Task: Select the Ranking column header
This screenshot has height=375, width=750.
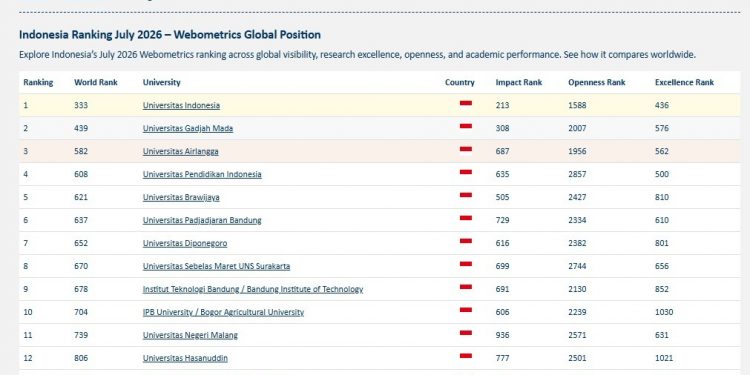Action: [38, 82]
